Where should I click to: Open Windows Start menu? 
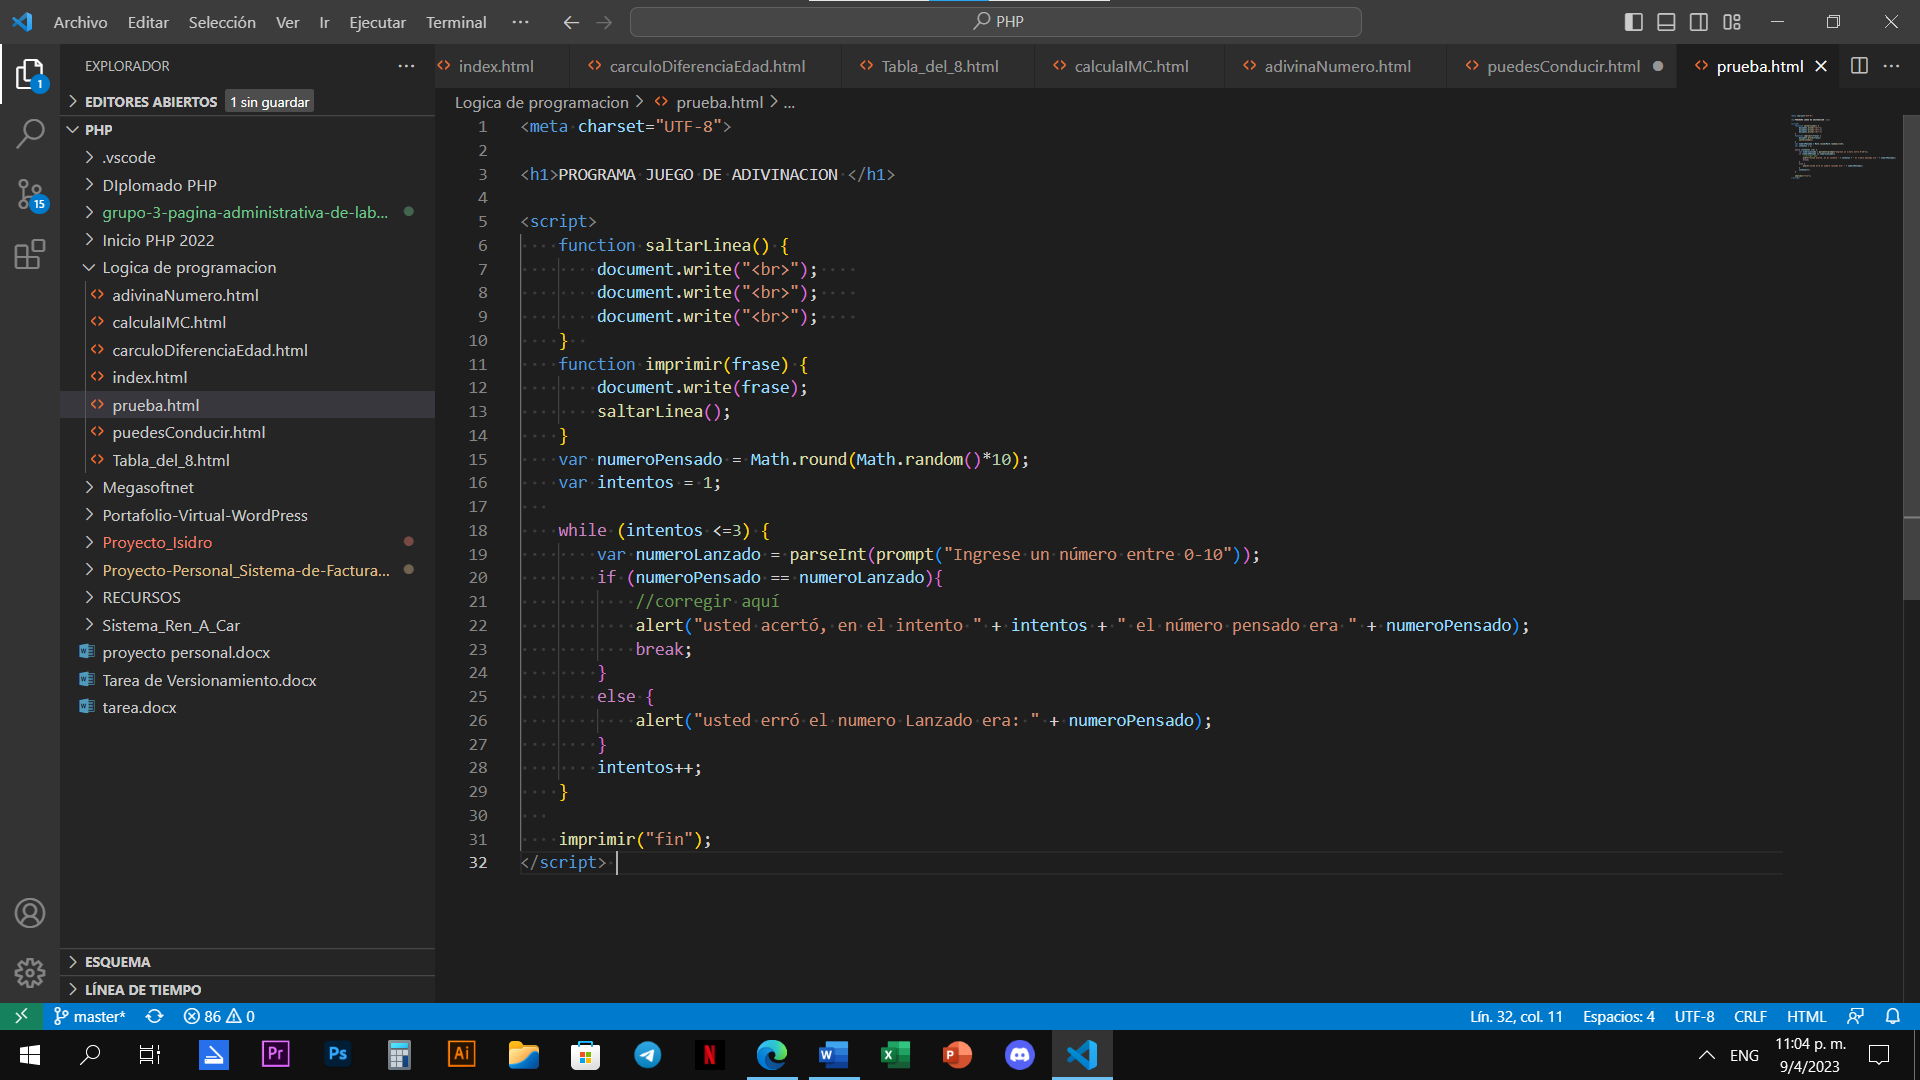pos(30,1055)
